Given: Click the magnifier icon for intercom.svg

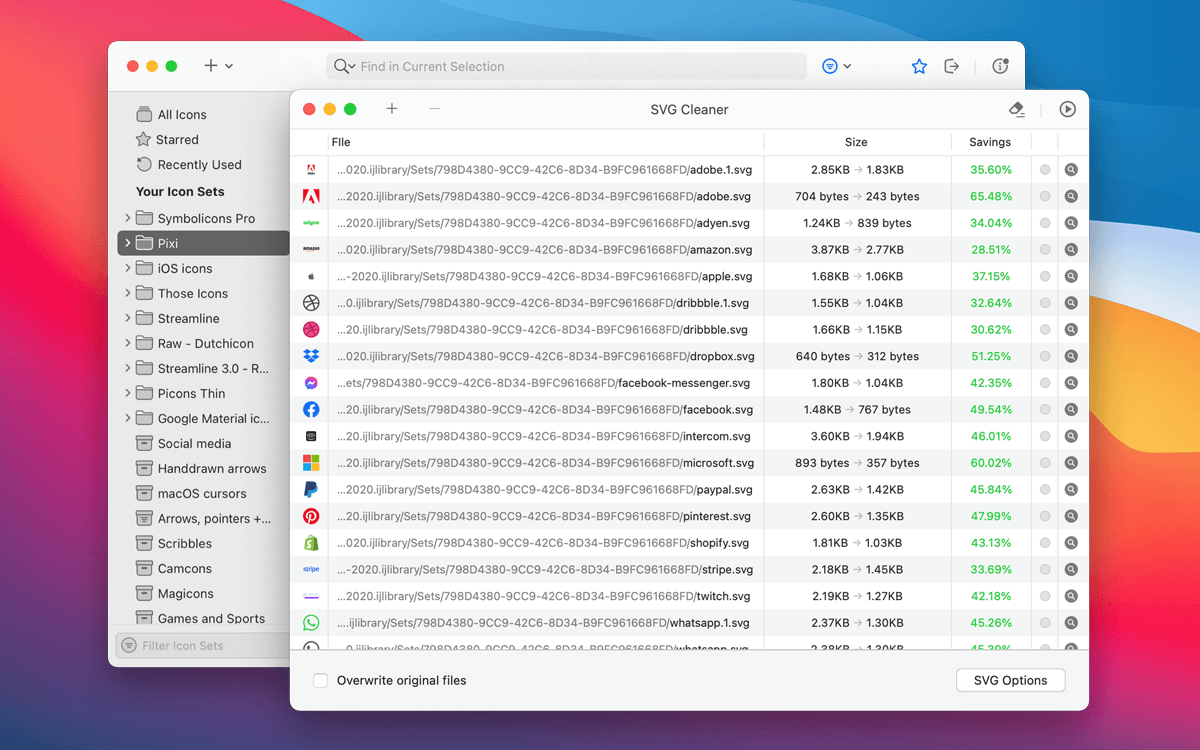Looking at the screenshot, I should pyautogui.click(x=1071, y=436).
